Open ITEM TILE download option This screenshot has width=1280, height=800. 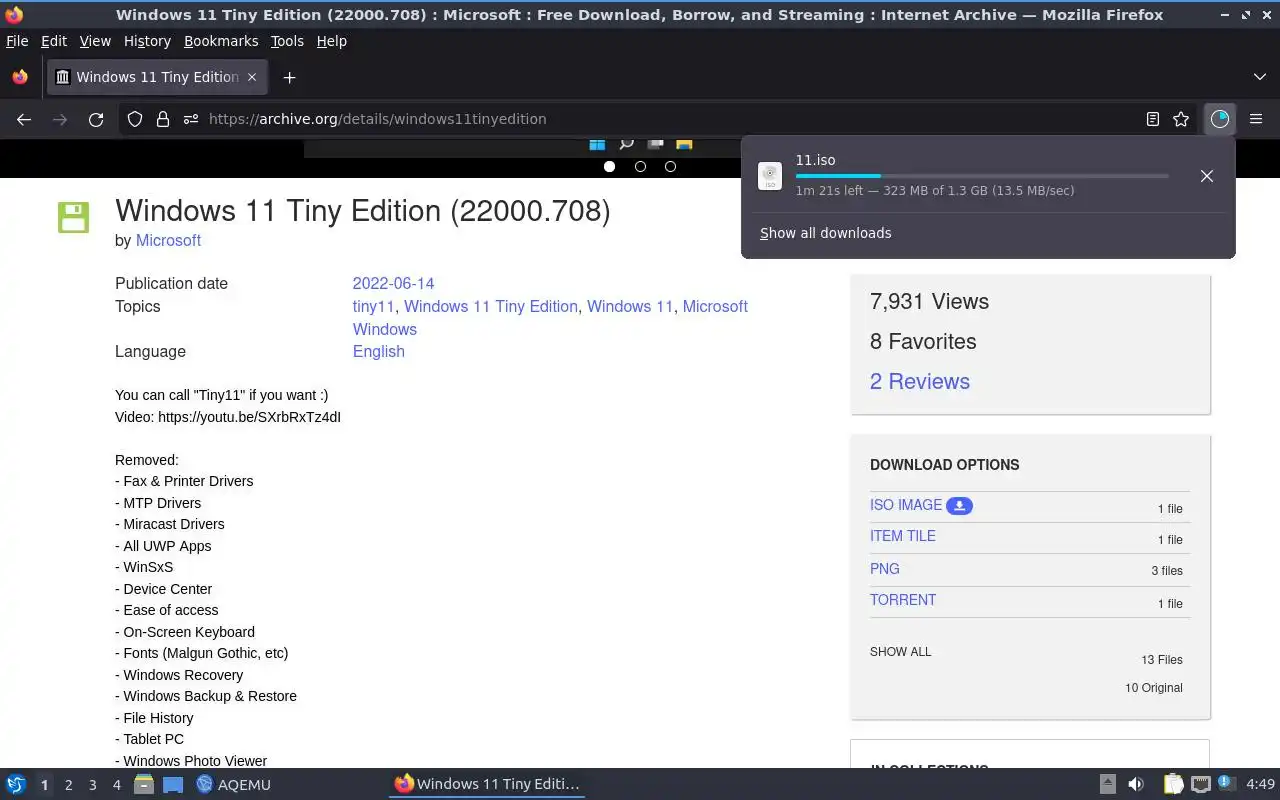tap(903, 536)
